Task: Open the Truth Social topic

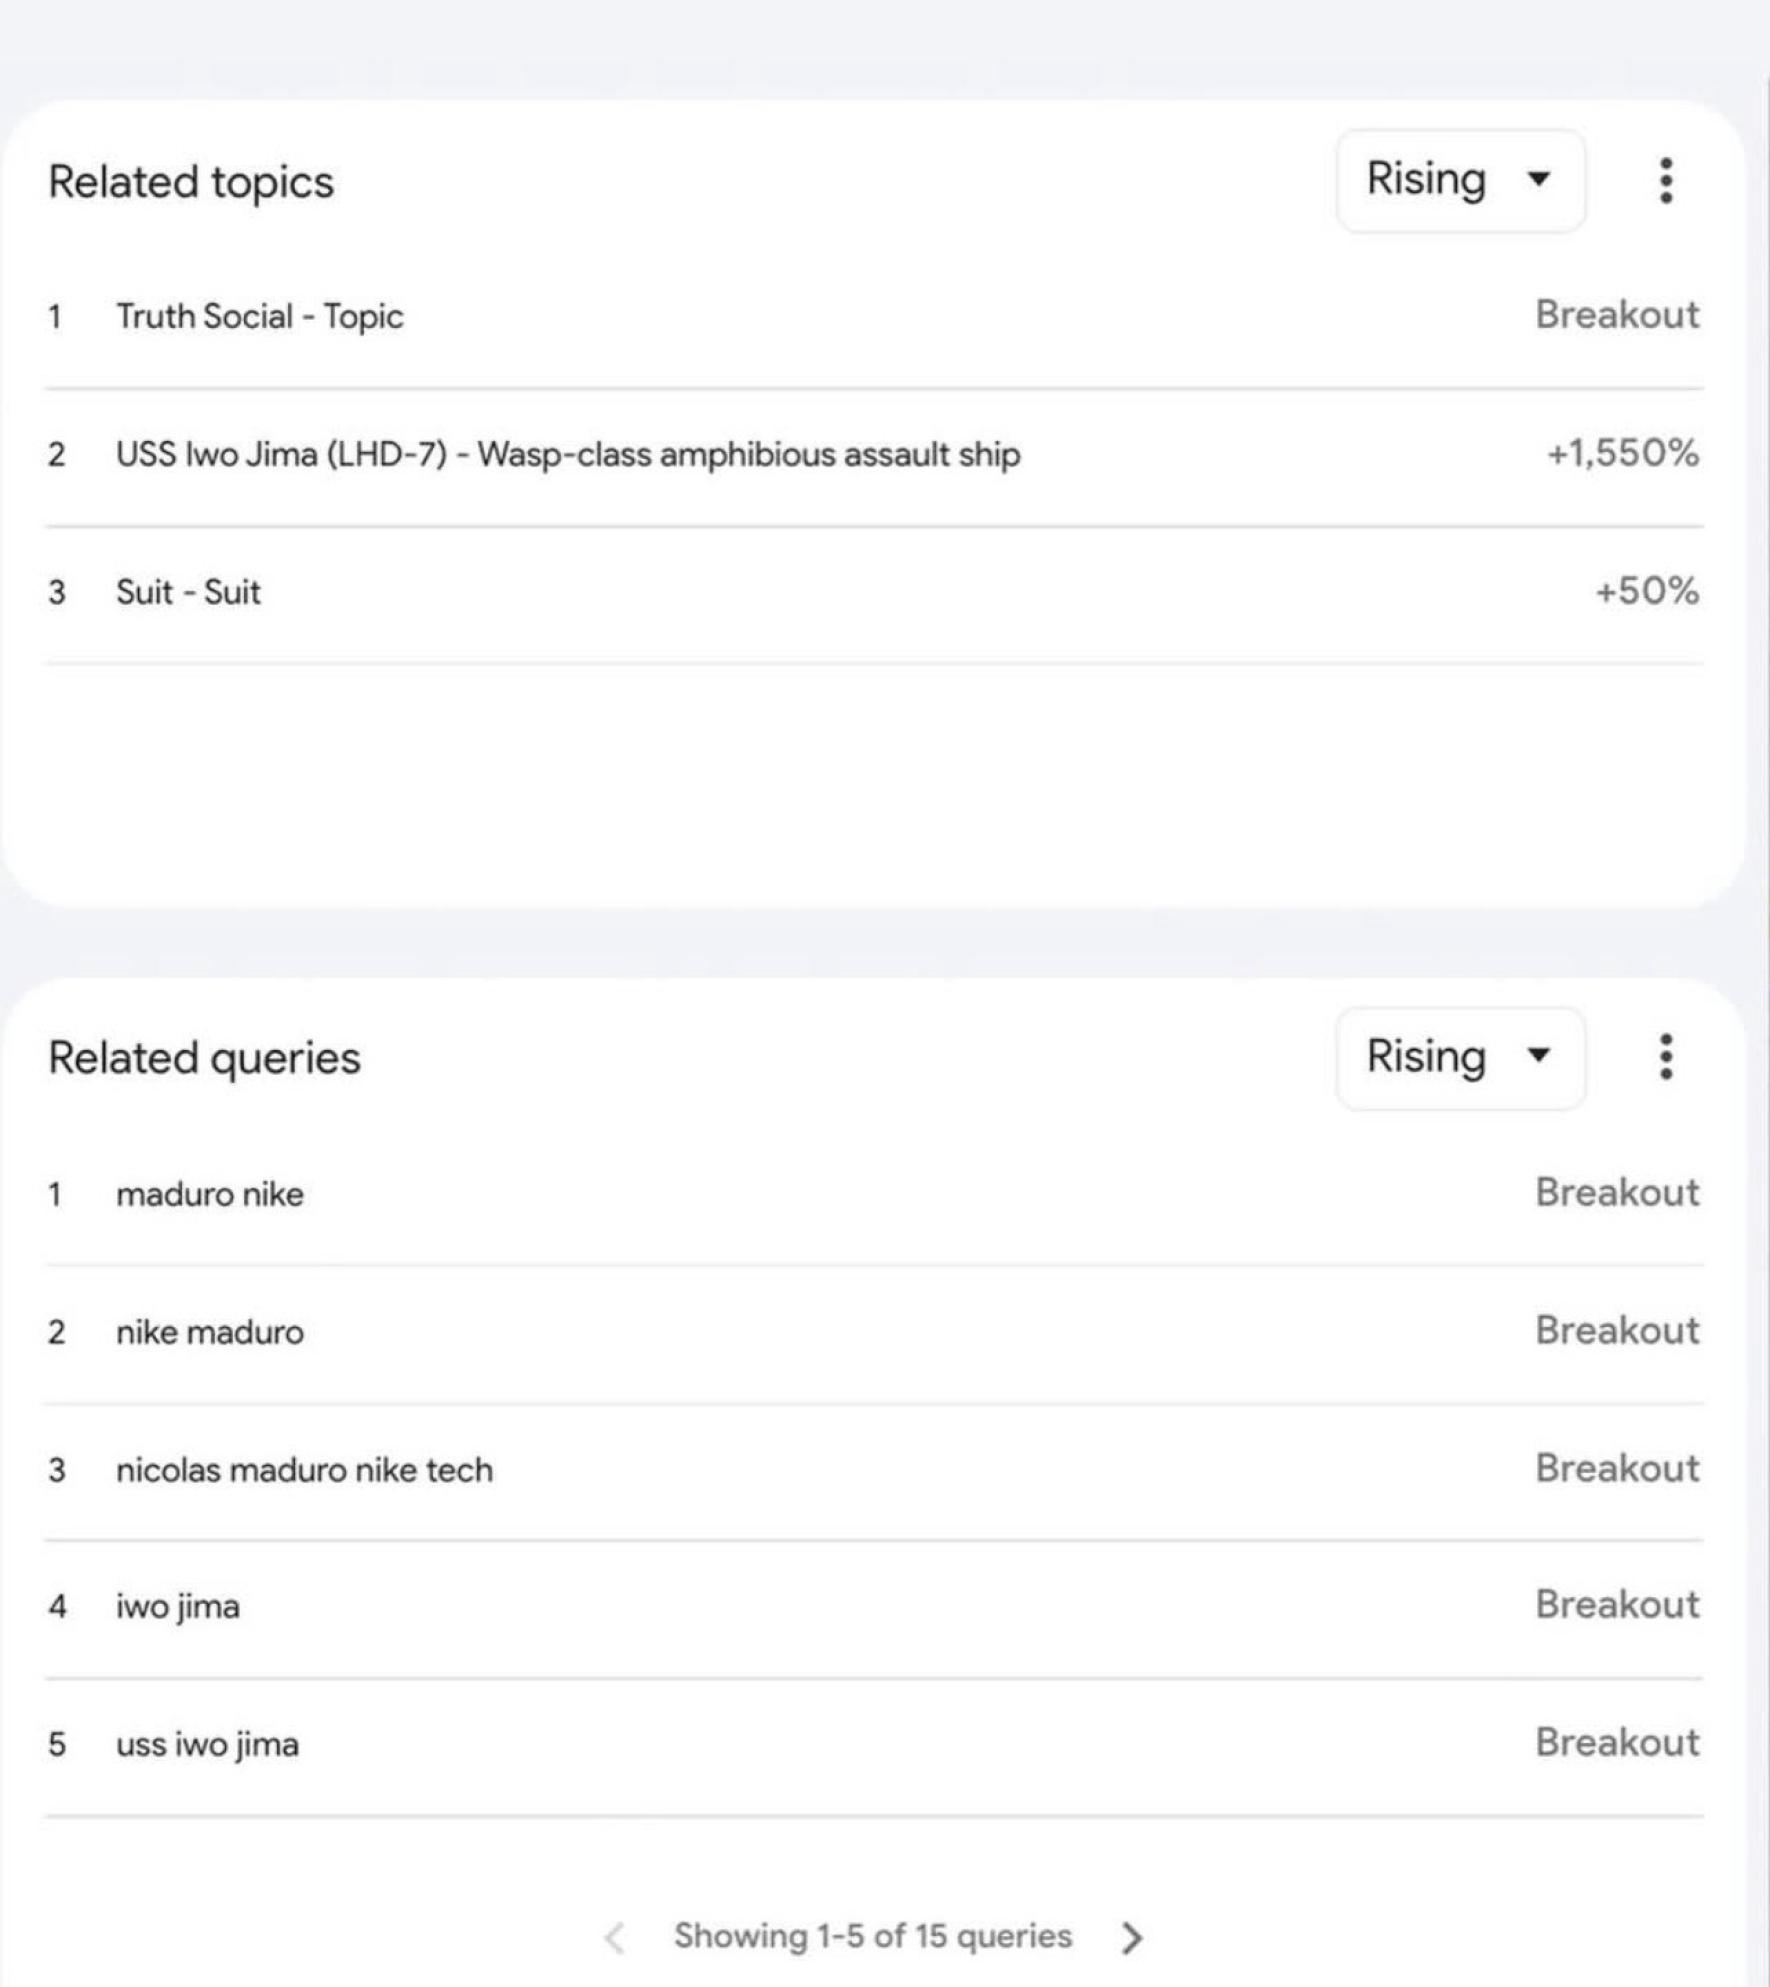Action: 260,316
